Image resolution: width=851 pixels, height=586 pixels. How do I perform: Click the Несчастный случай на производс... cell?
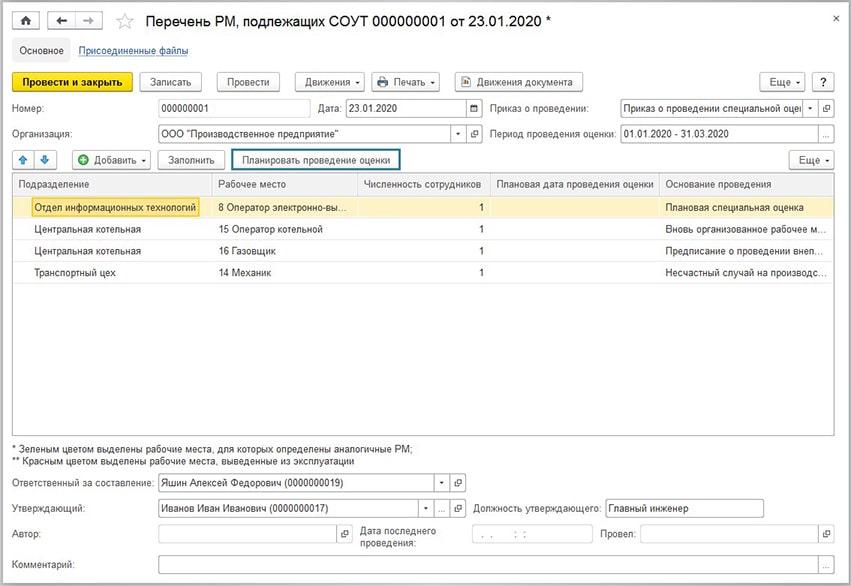point(746,273)
